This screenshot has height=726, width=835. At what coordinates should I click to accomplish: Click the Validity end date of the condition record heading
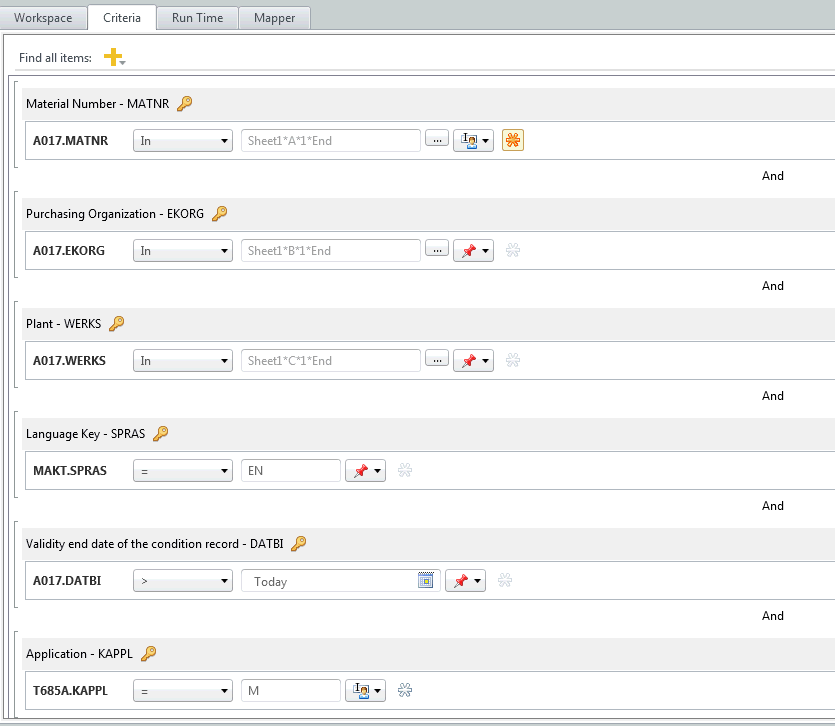click(x=154, y=544)
